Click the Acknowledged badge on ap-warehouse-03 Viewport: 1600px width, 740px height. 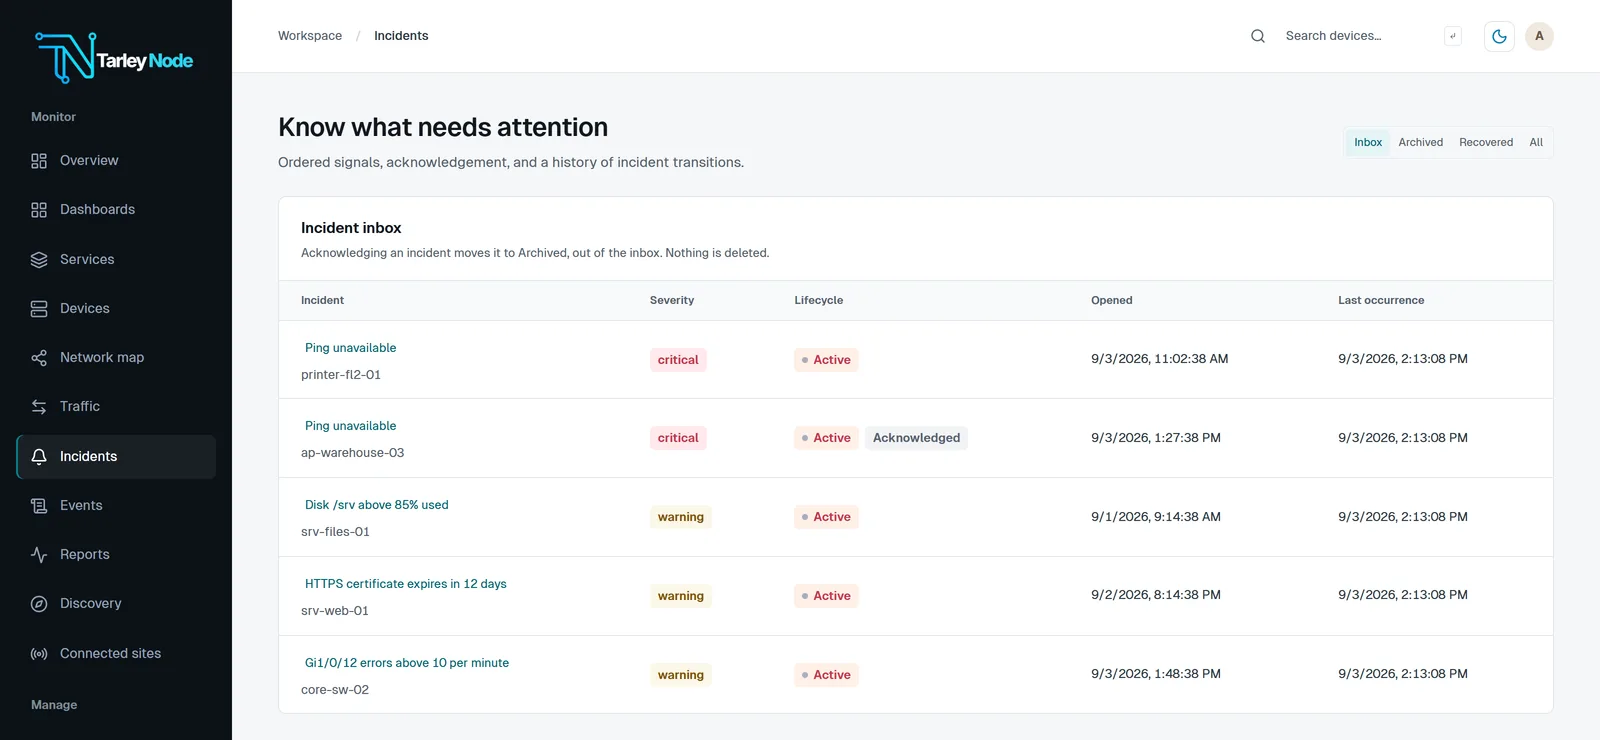pyautogui.click(x=916, y=438)
